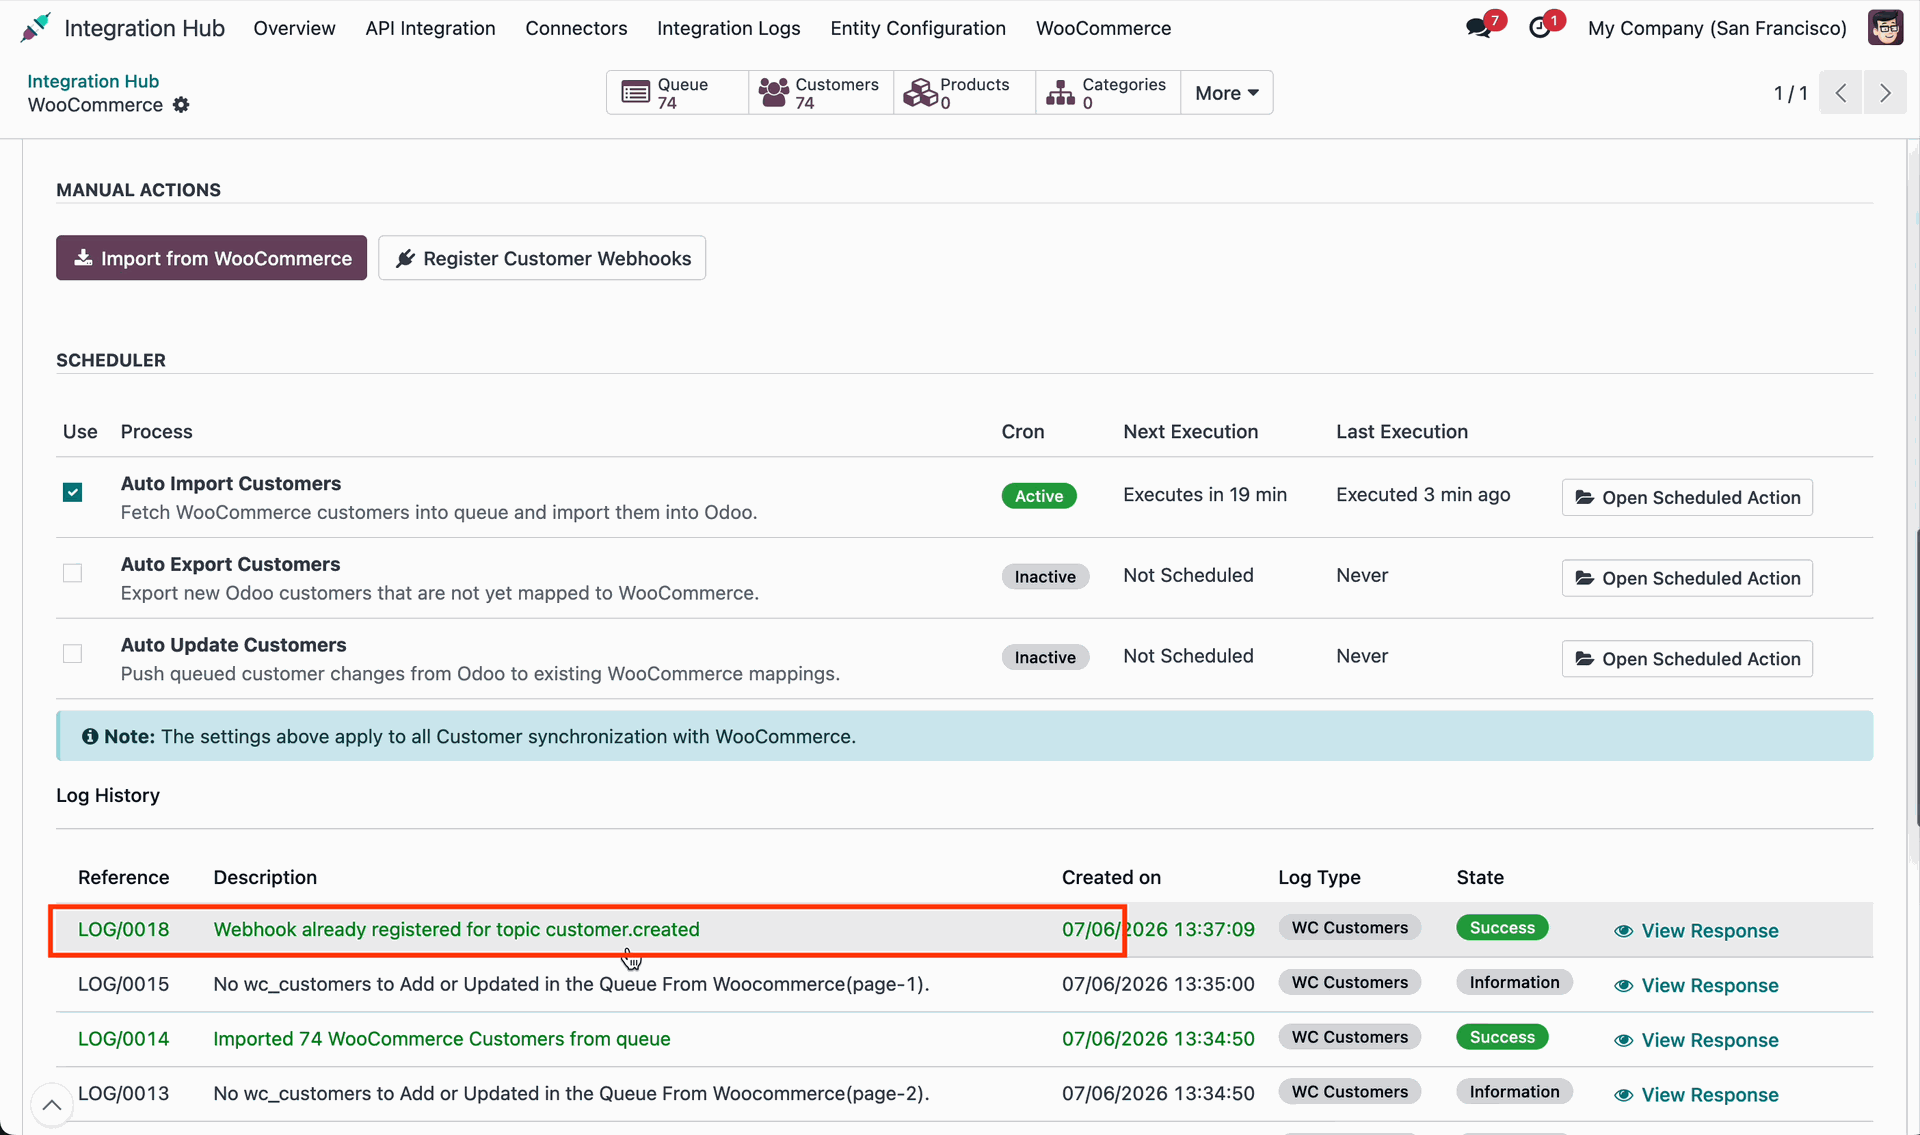Click the scroll-to-top chevron circle
This screenshot has width=1920, height=1135.
52,1105
